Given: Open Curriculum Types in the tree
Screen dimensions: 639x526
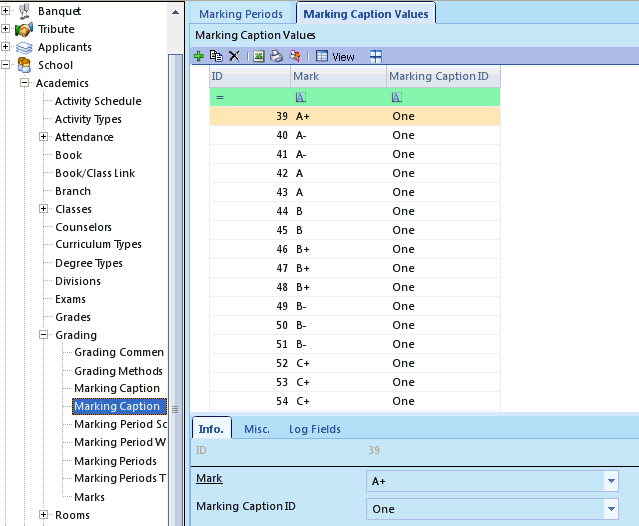Looking at the screenshot, I should [98, 244].
